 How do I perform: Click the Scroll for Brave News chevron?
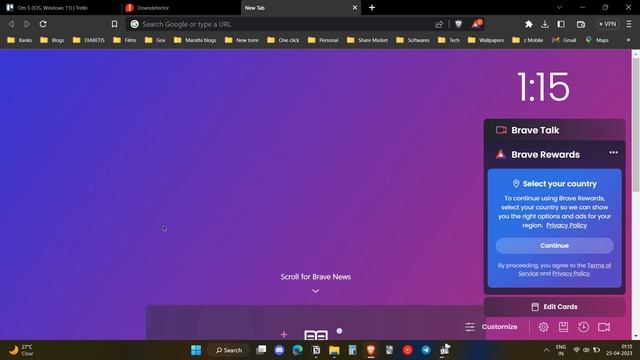tap(315, 291)
